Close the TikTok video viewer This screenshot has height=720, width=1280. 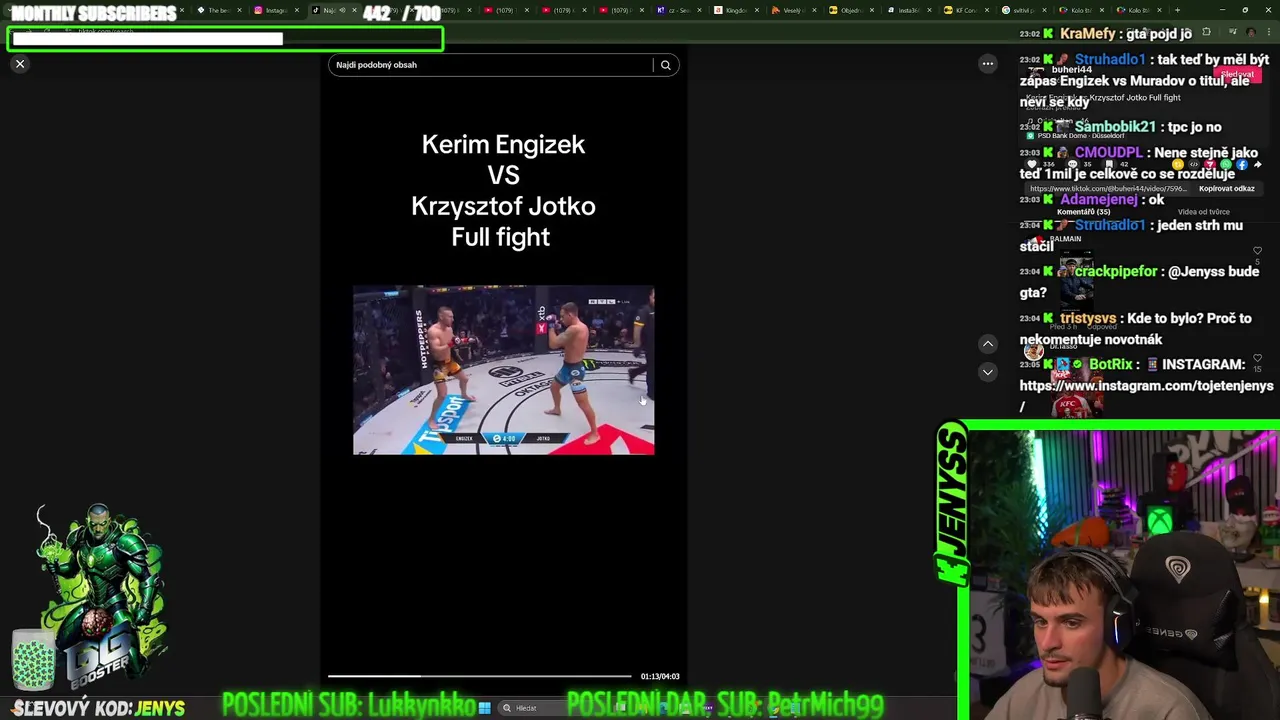click(x=19, y=64)
